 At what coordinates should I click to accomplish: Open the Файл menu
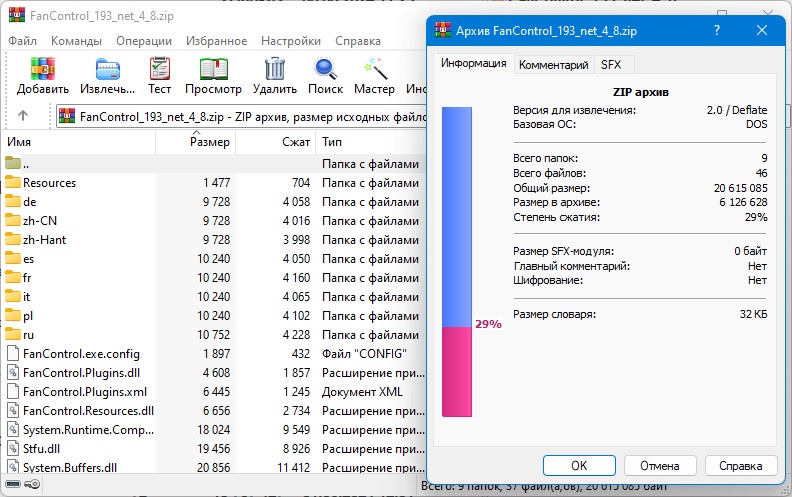click(x=22, y=41)
